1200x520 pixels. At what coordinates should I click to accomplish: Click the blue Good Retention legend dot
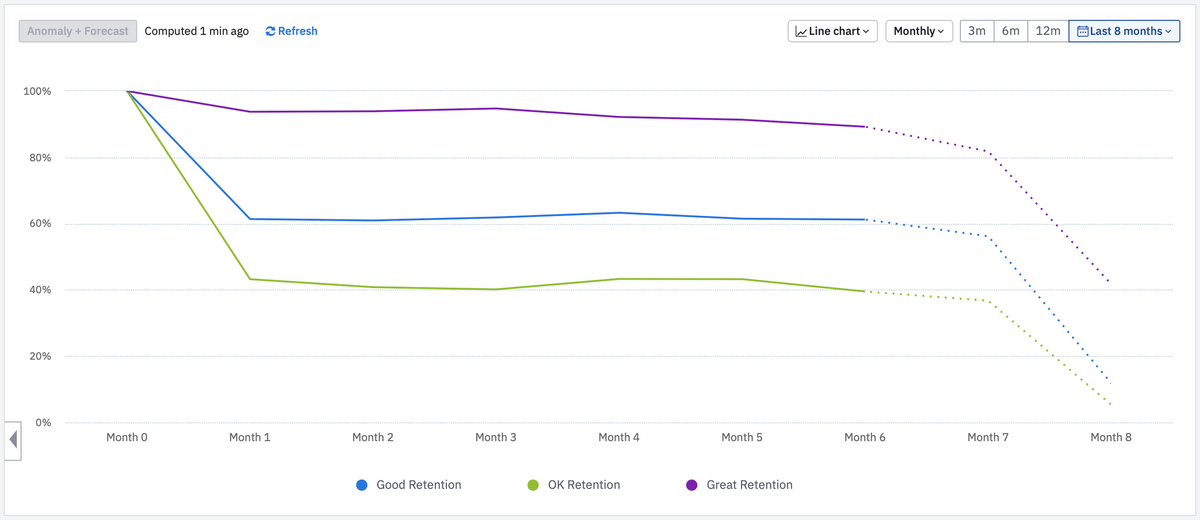tap(362, 485)
